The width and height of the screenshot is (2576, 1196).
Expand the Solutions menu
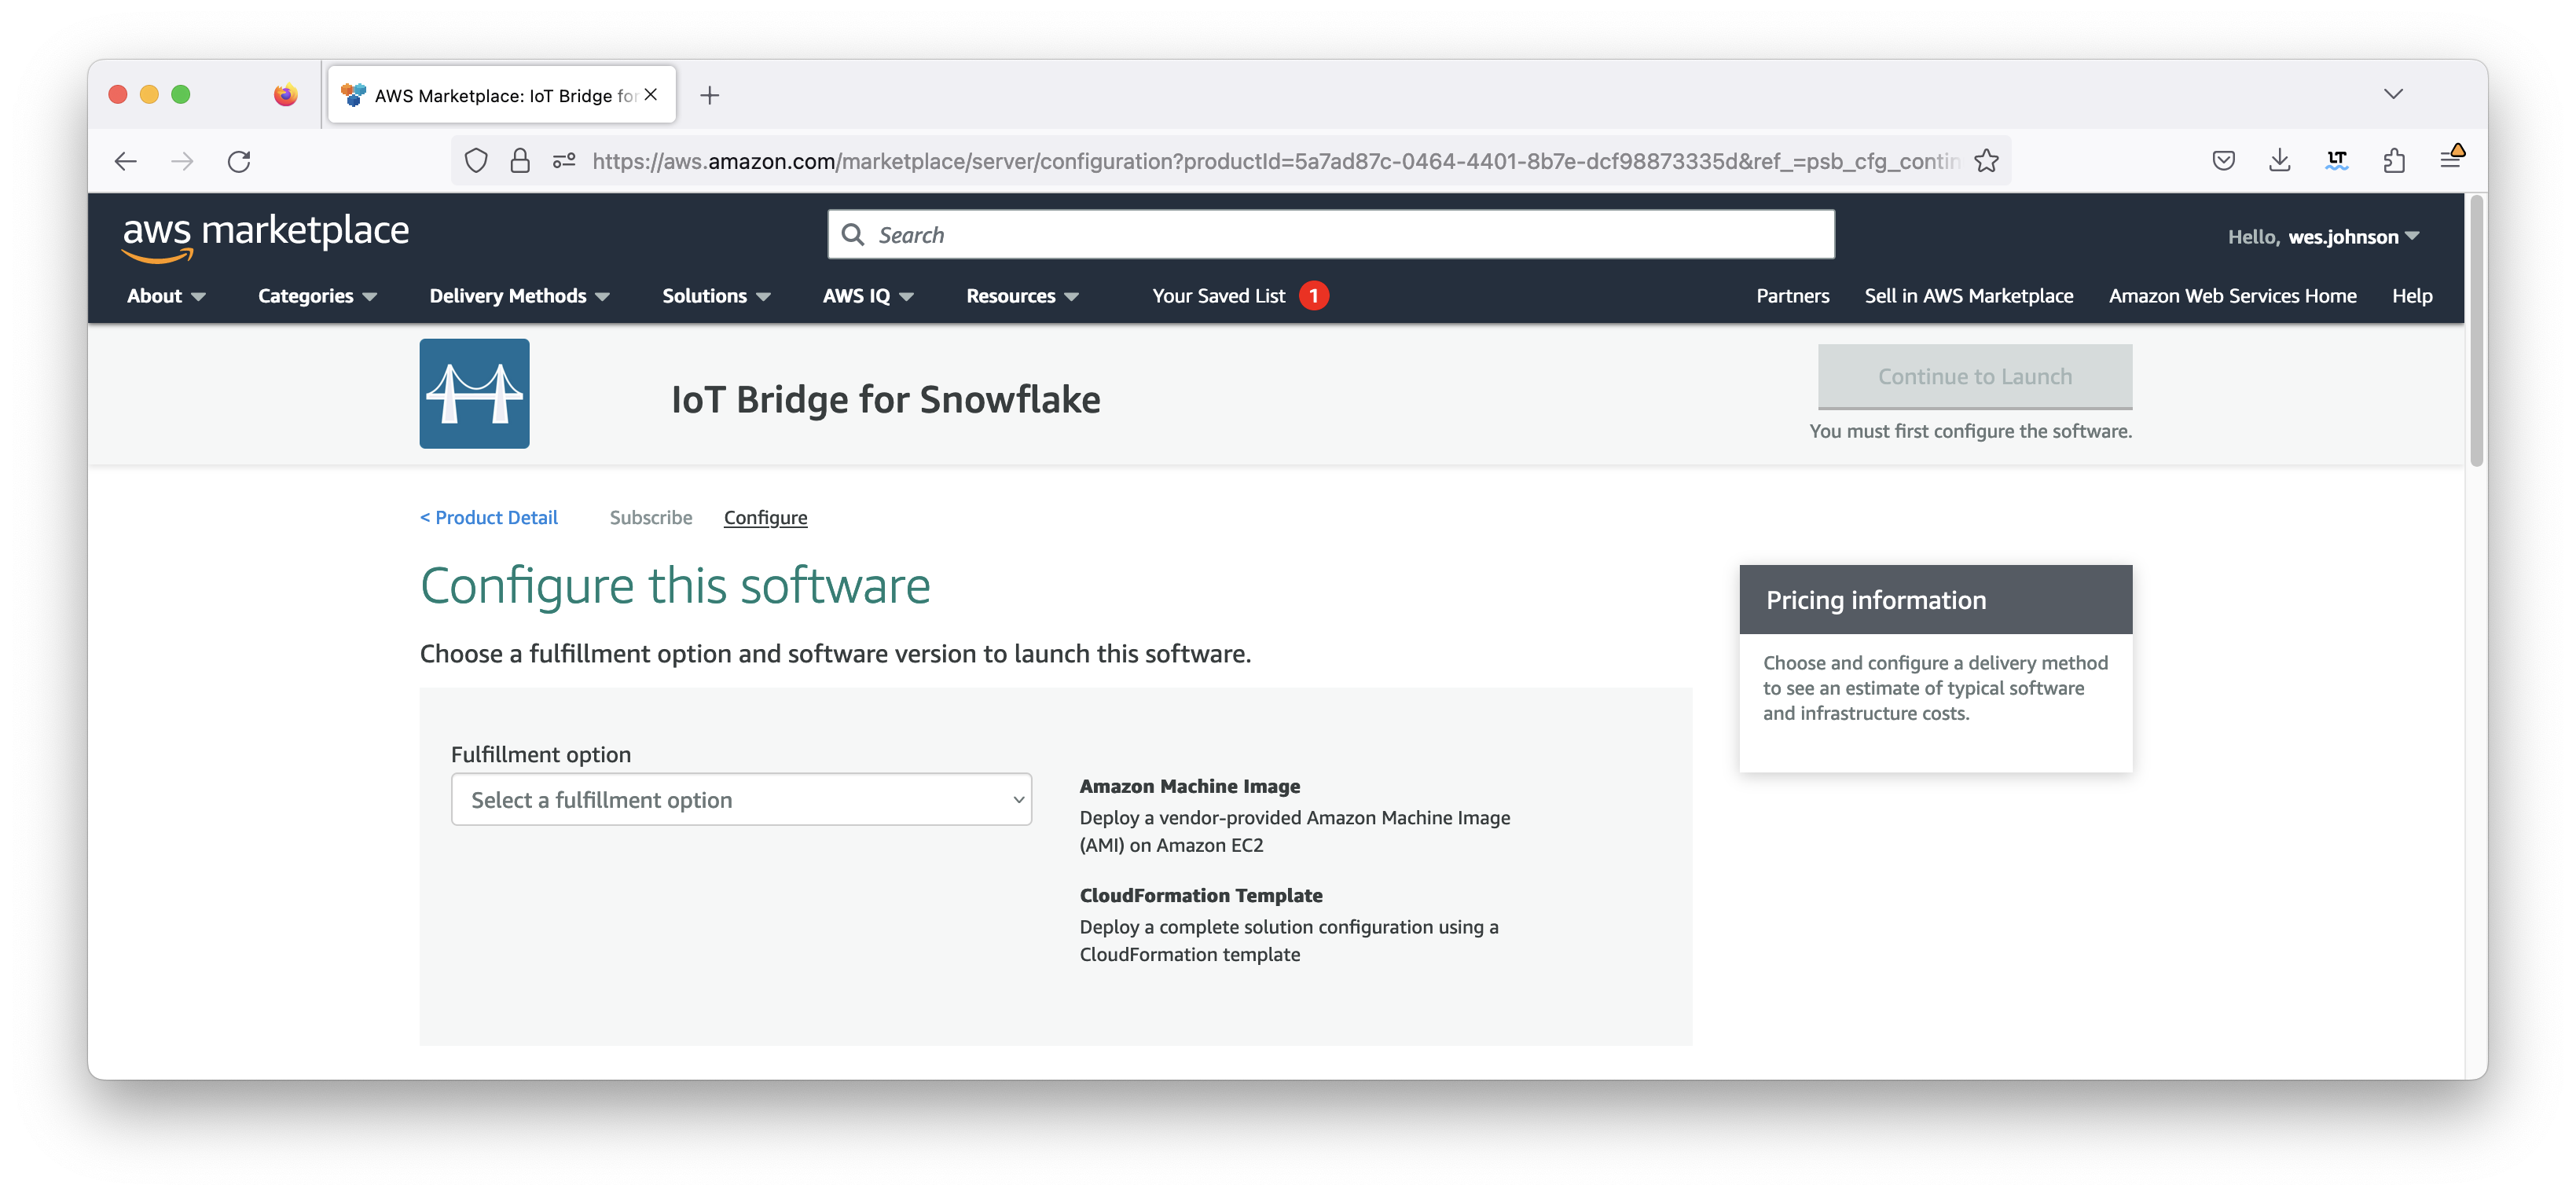(x=716, y=296)
